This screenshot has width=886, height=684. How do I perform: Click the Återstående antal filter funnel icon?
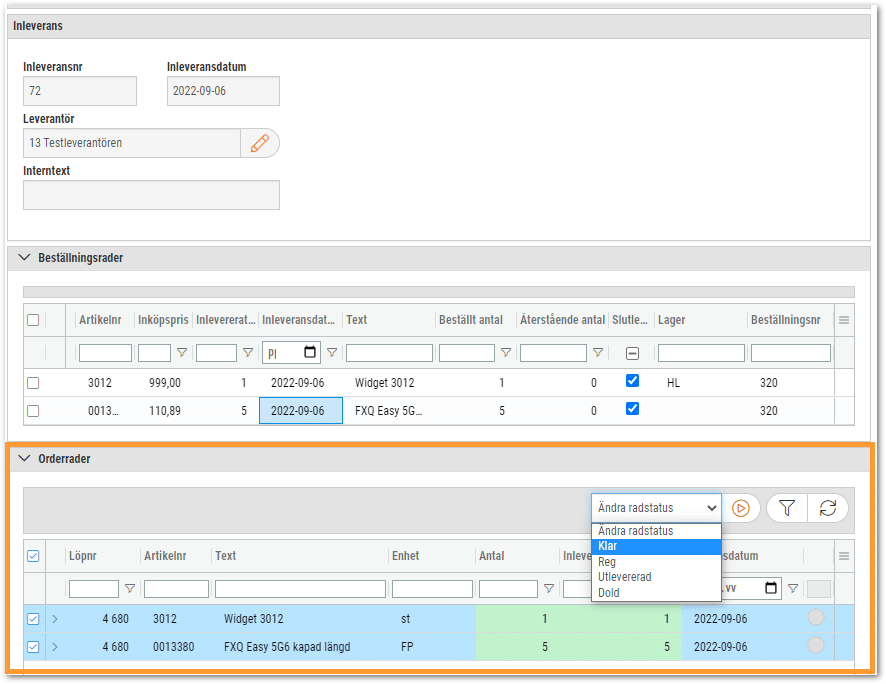(598, 352)
